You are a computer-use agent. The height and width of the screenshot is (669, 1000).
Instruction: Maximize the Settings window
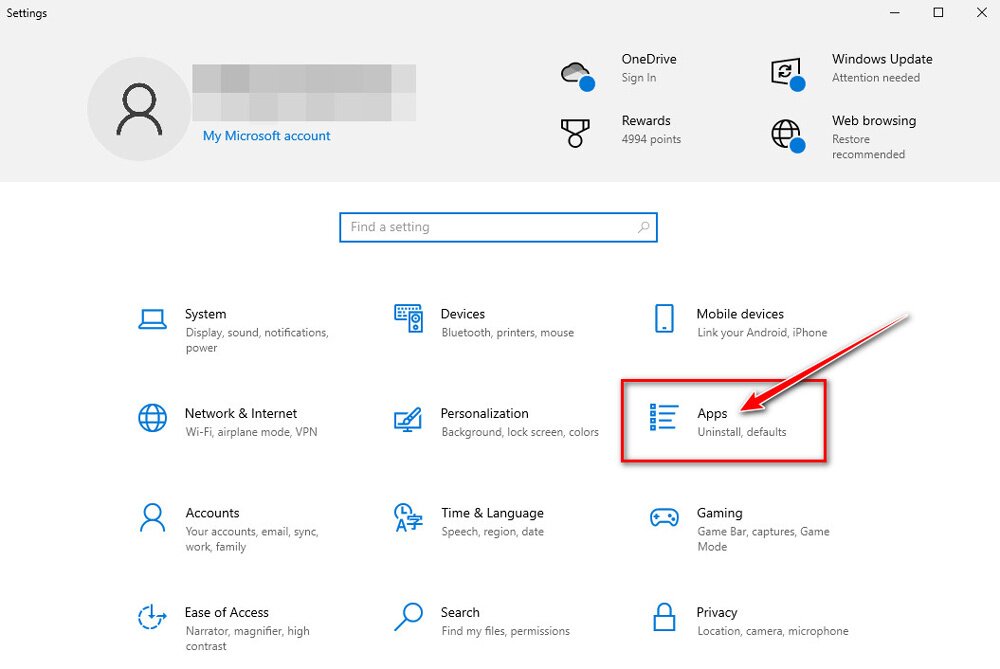tap(938, 13)
